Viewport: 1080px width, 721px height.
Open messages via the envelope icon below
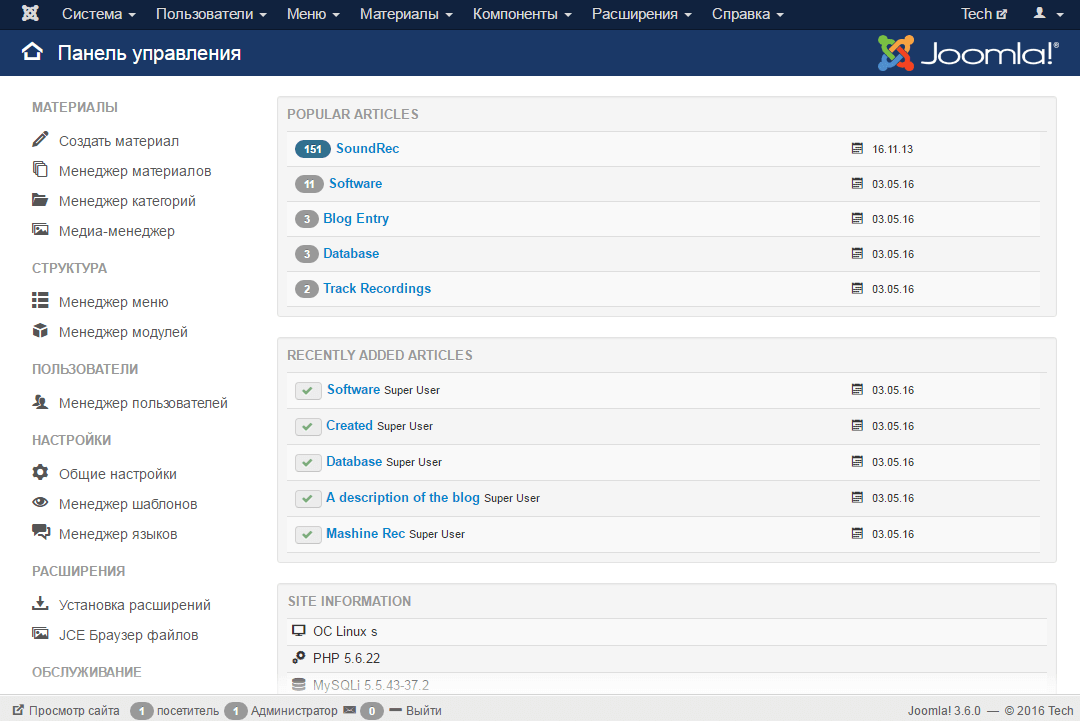349,710
